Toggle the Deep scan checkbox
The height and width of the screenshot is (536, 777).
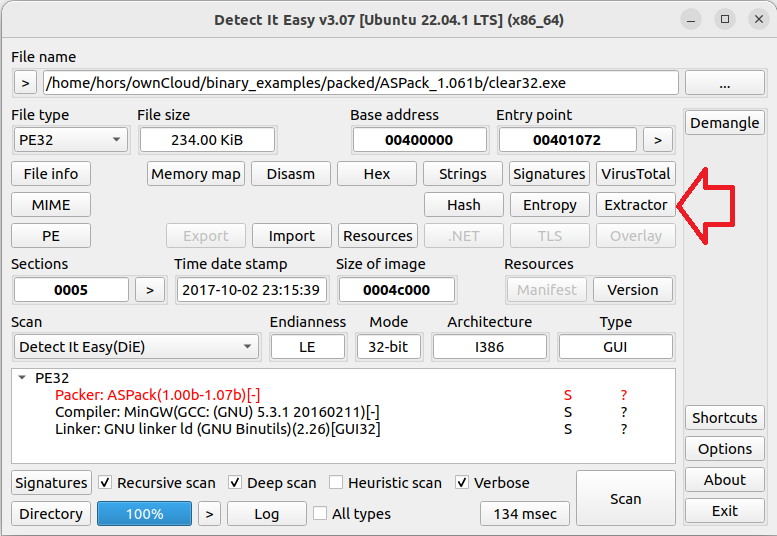point(272,483)
